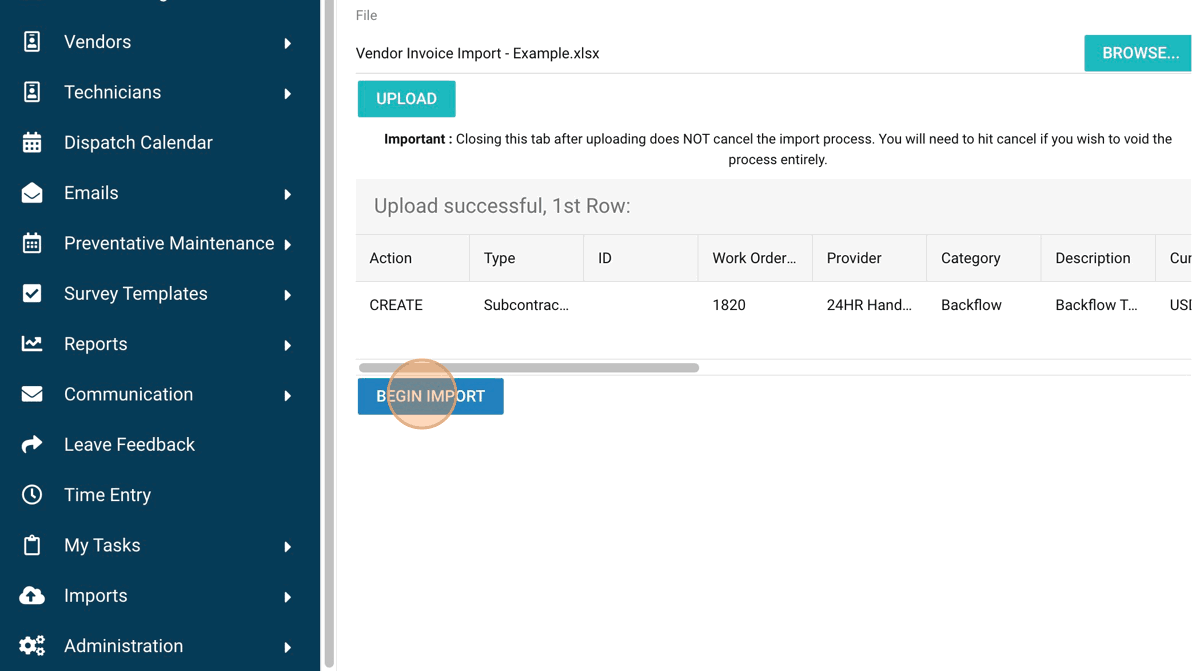Expand the My Tasks submenu arrow
Screen dimensions: 1200x671
click(288, 547)
